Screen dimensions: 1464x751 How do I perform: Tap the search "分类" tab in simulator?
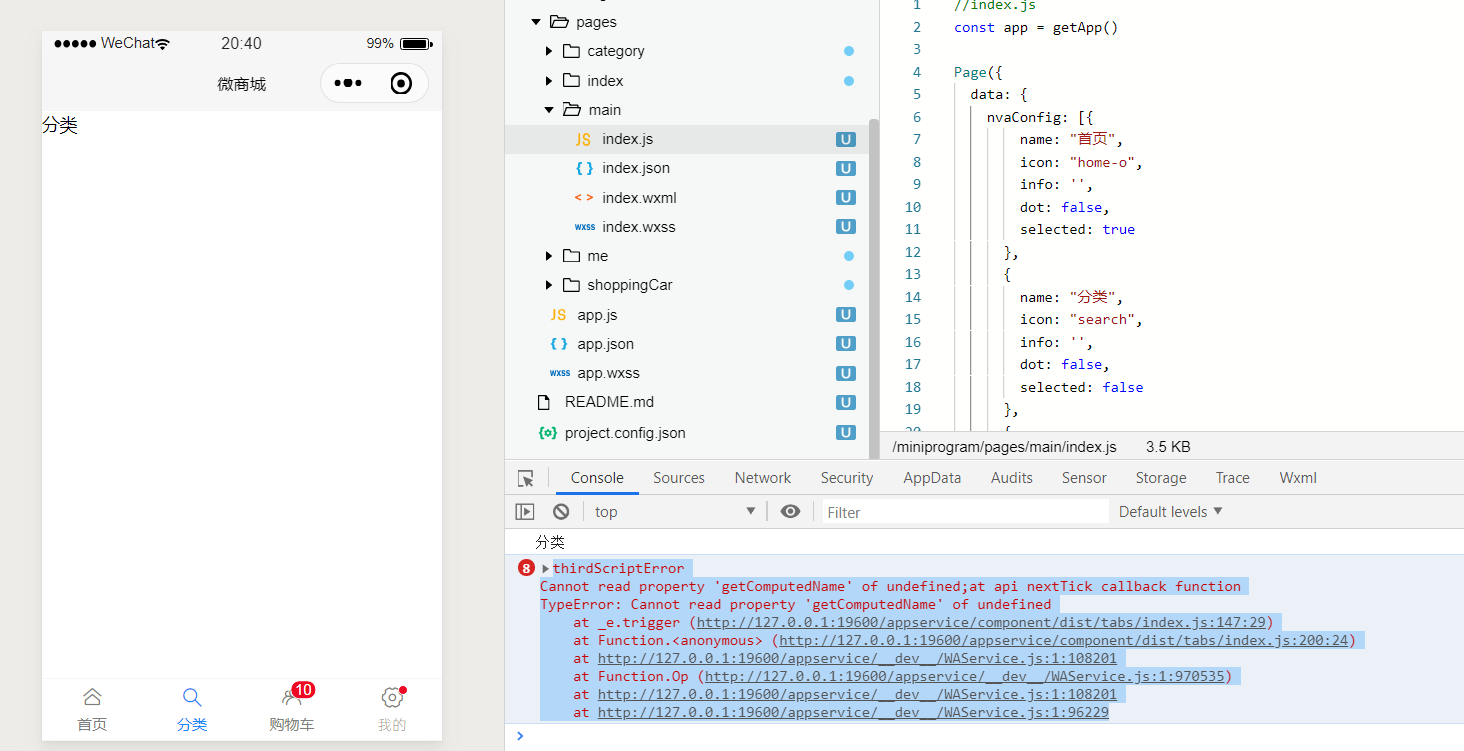tap(192, 708)
